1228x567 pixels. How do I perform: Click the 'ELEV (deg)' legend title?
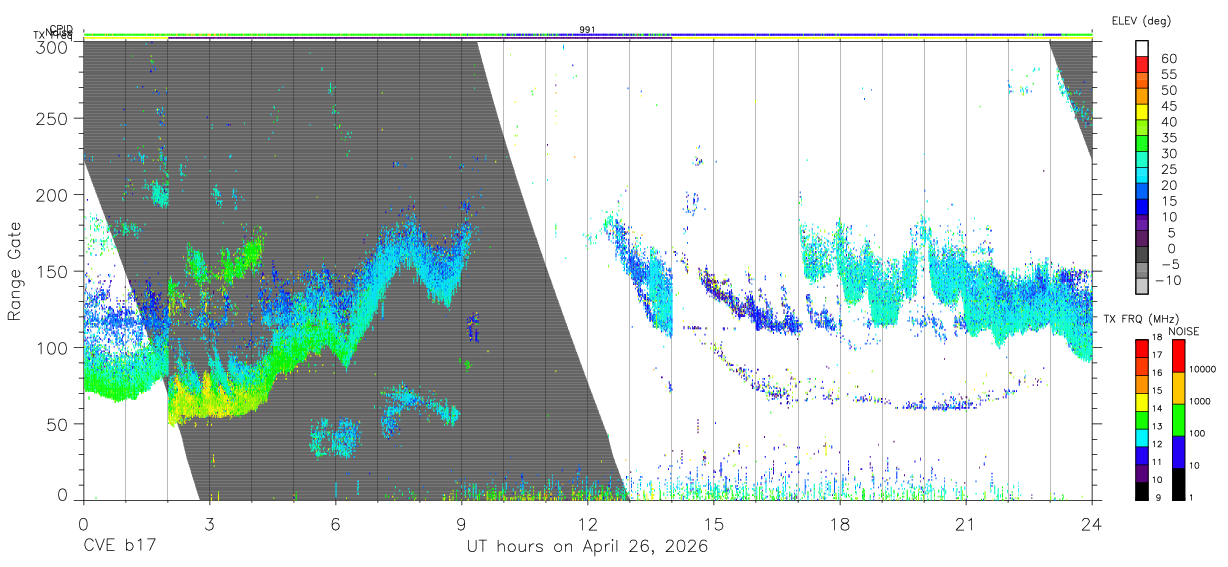coord(1141,20)
